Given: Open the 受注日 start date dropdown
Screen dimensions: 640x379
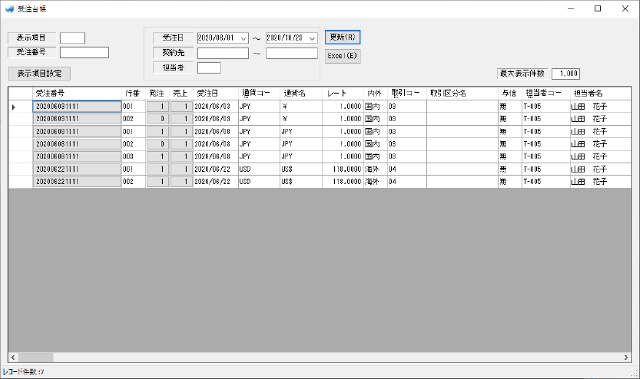Looking at the screenshot, I should pos(244,38).
